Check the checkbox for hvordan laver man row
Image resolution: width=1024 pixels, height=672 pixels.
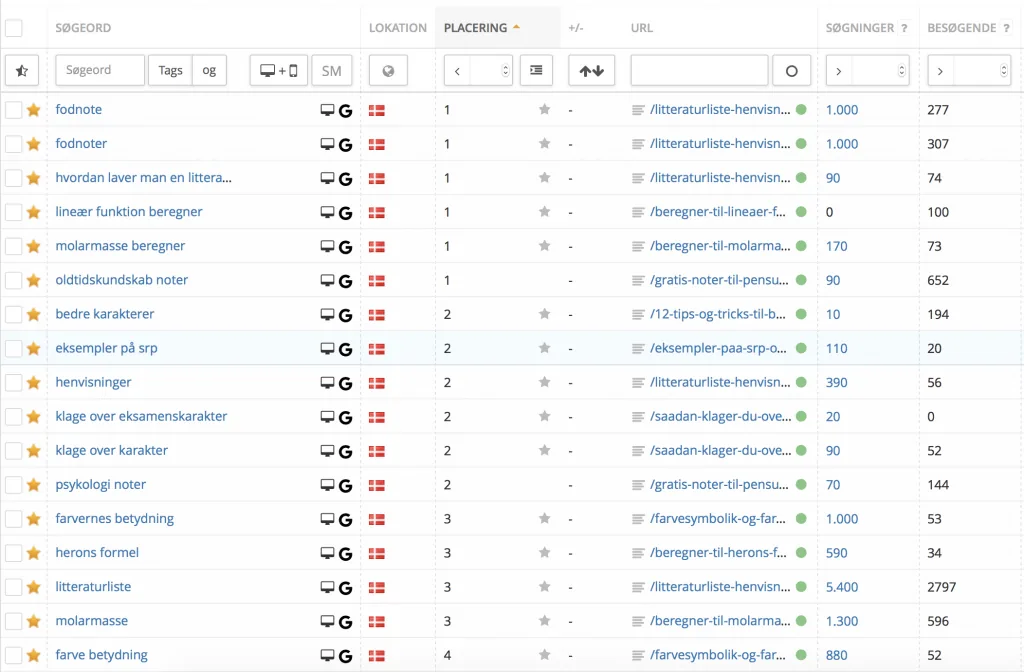click(14, 178)
